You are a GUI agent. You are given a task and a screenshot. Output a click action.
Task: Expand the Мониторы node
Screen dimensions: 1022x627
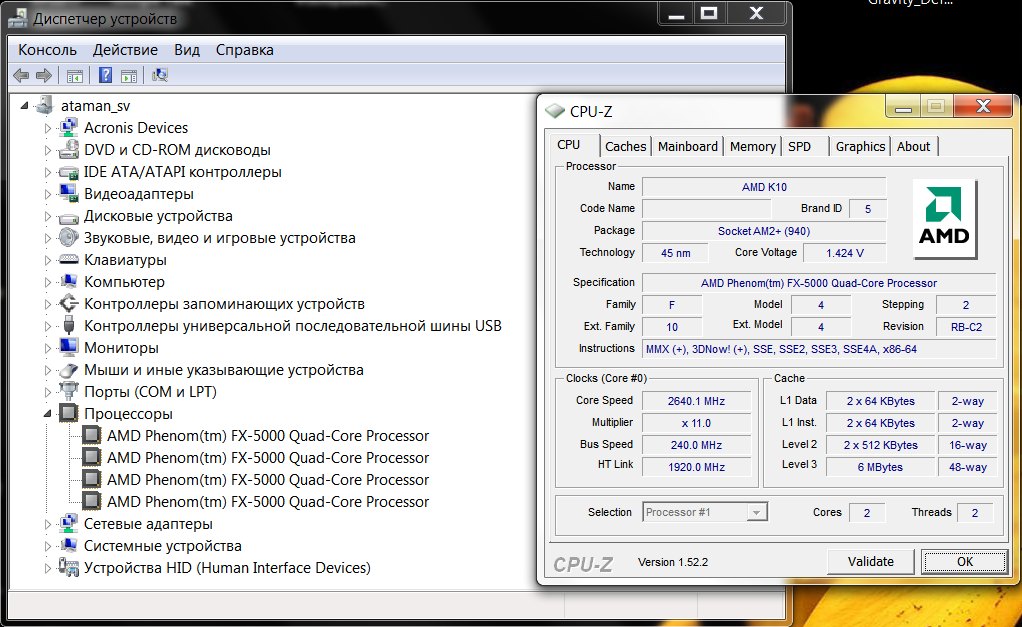tap(48, 348)
